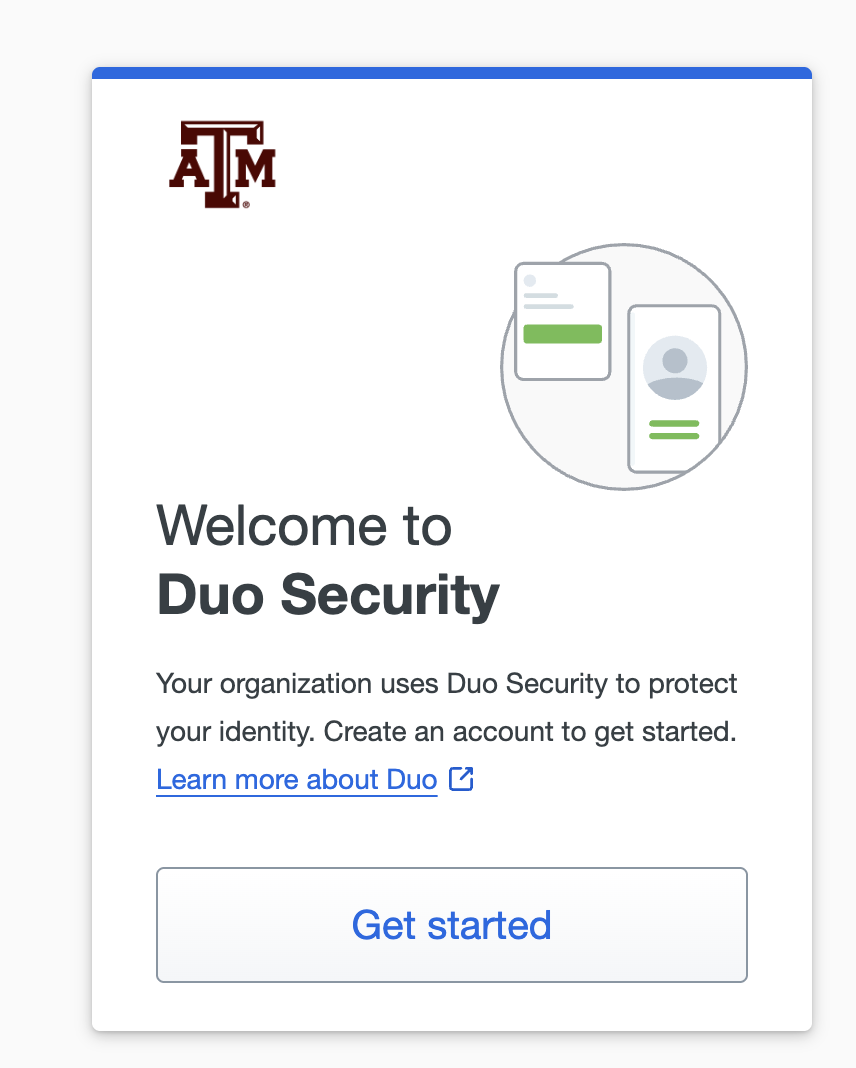Click the blue accent bar atop the card
856x1068 pixels.
click(451, 71)
